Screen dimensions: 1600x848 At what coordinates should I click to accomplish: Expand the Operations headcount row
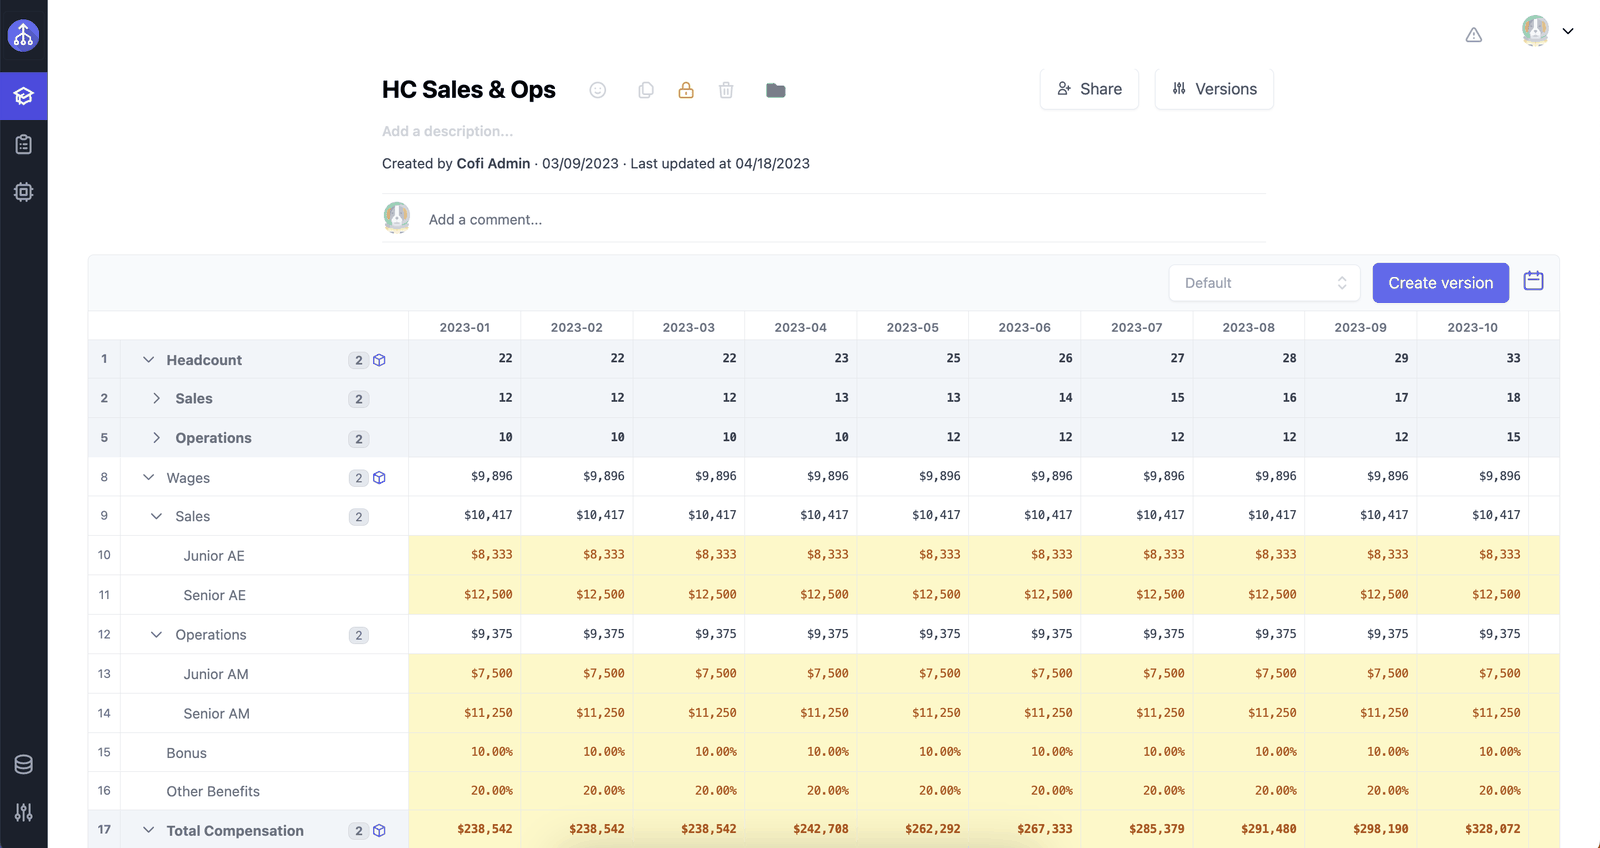[x=156, y=438]
